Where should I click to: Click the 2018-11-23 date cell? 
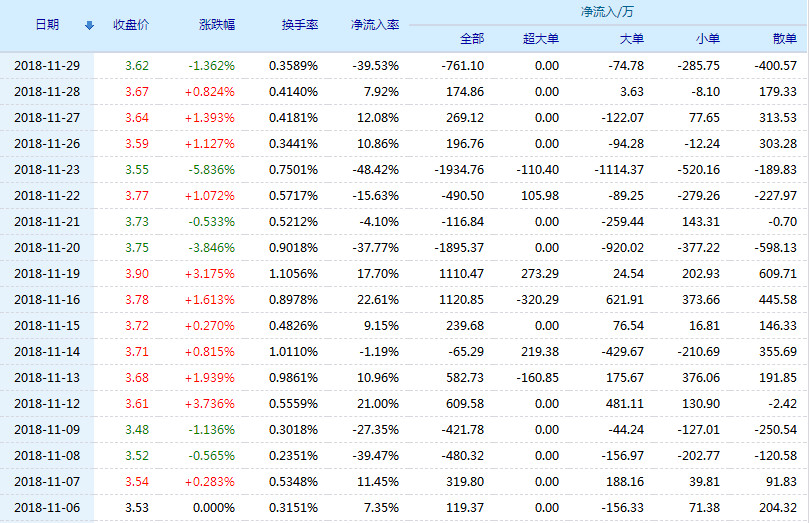click(46, 170)
